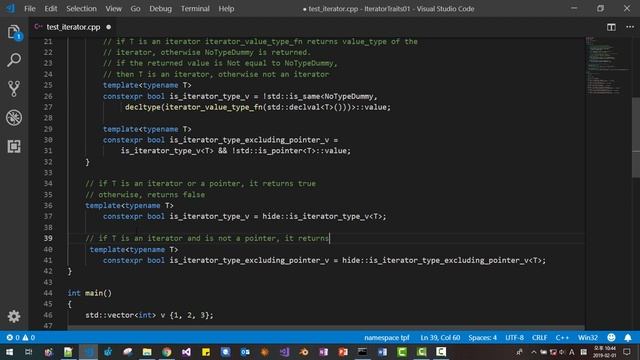
Task: Click on std::vector<int> on line 46
Action: pyautogui.click(x=120, y=315)
